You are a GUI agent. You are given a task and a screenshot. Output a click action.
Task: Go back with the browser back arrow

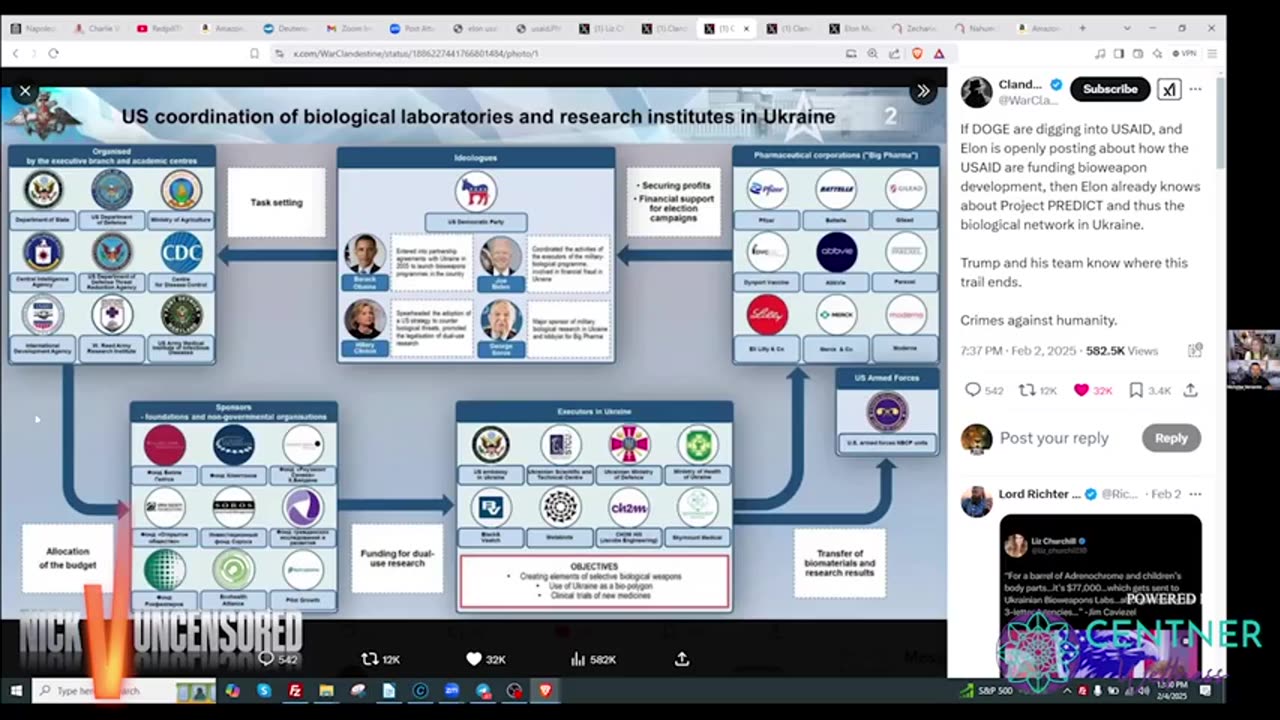tap(15, 53)
